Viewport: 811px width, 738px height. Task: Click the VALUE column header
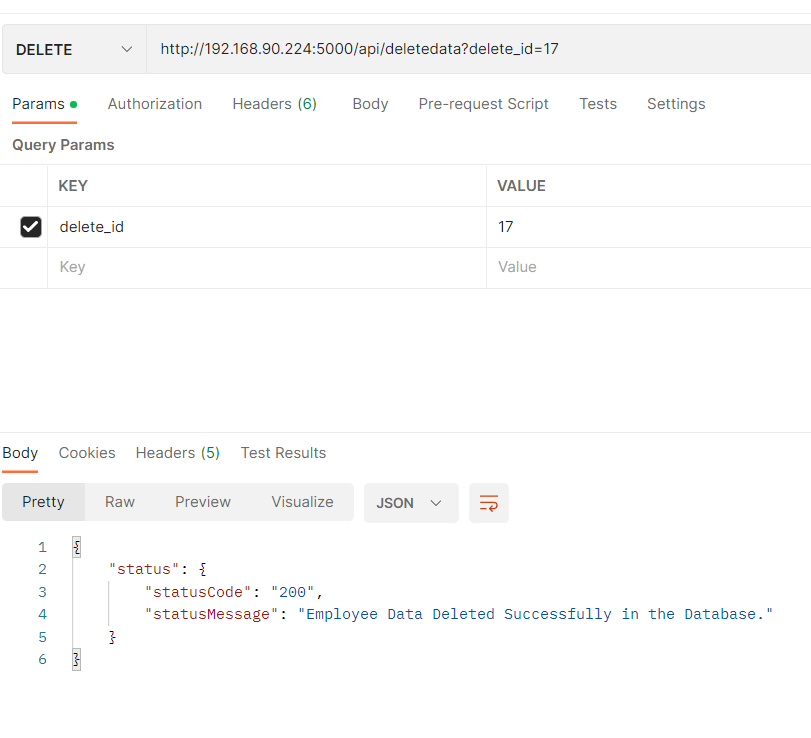(521, 186)
